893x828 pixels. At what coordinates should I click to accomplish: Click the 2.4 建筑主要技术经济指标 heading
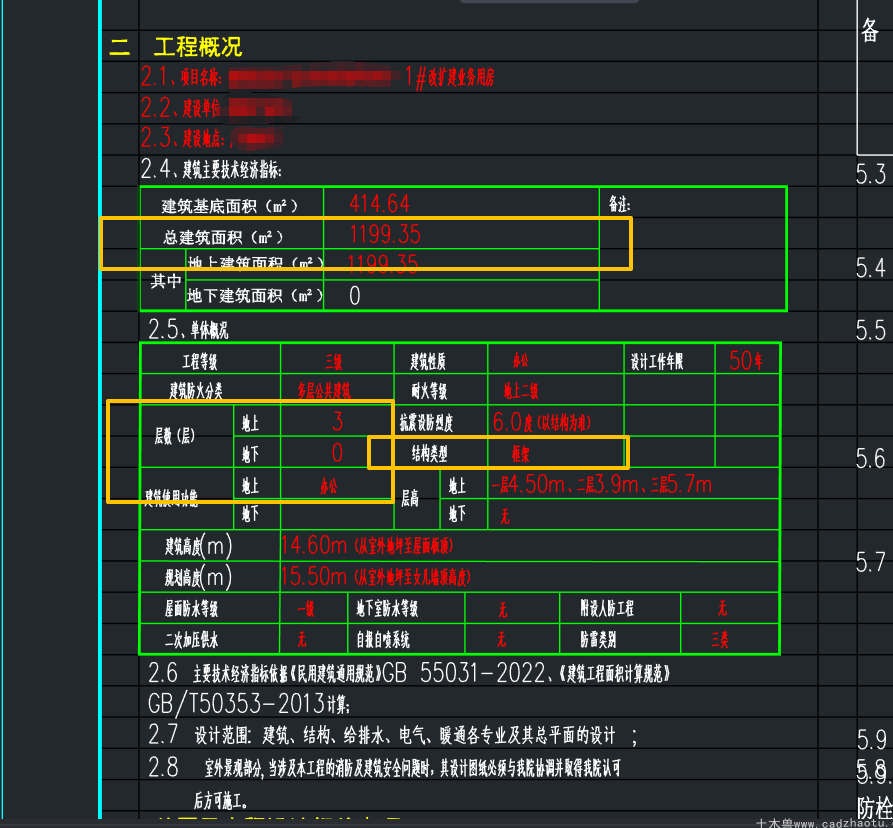pos(211,169)
